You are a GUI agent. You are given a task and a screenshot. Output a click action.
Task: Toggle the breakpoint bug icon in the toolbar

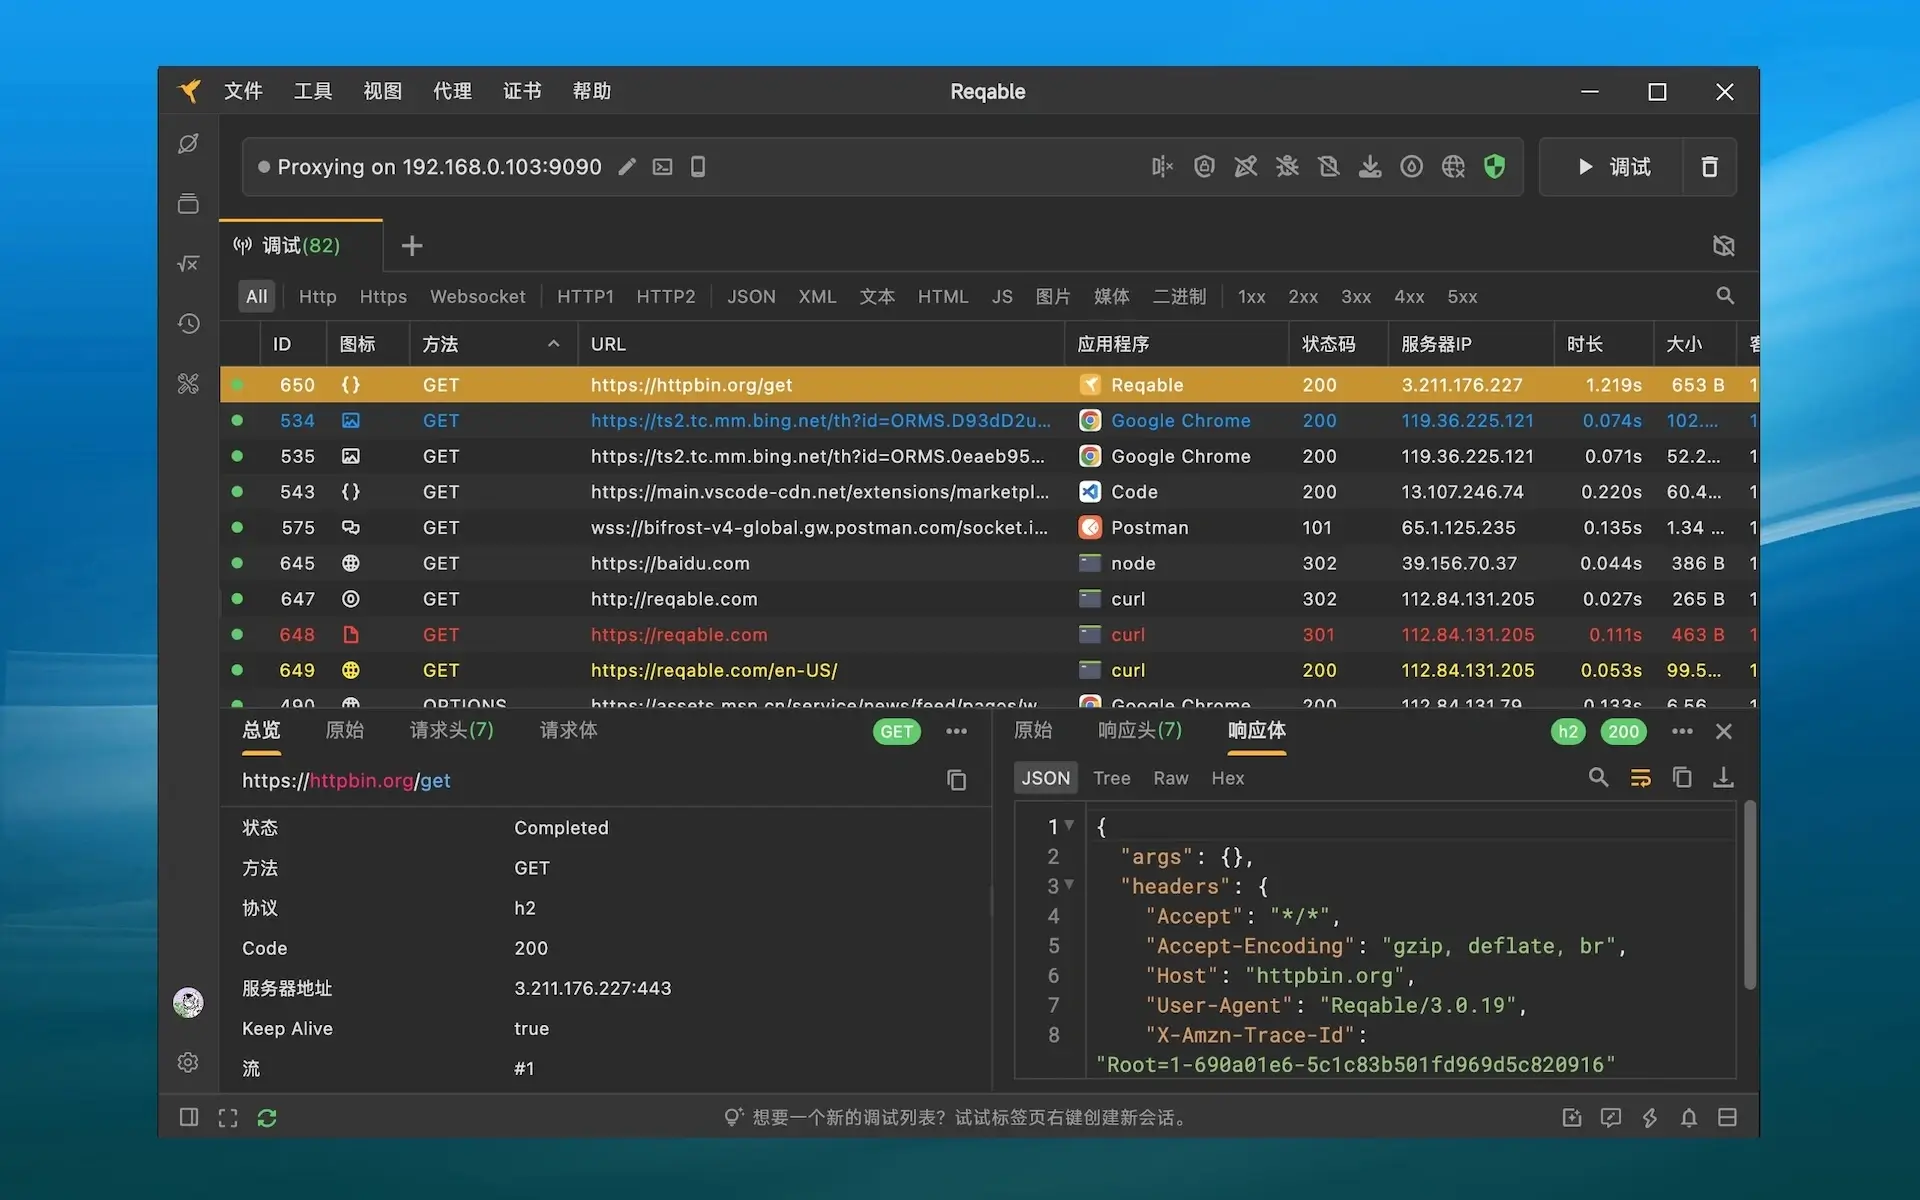[x=1287, y=166]
